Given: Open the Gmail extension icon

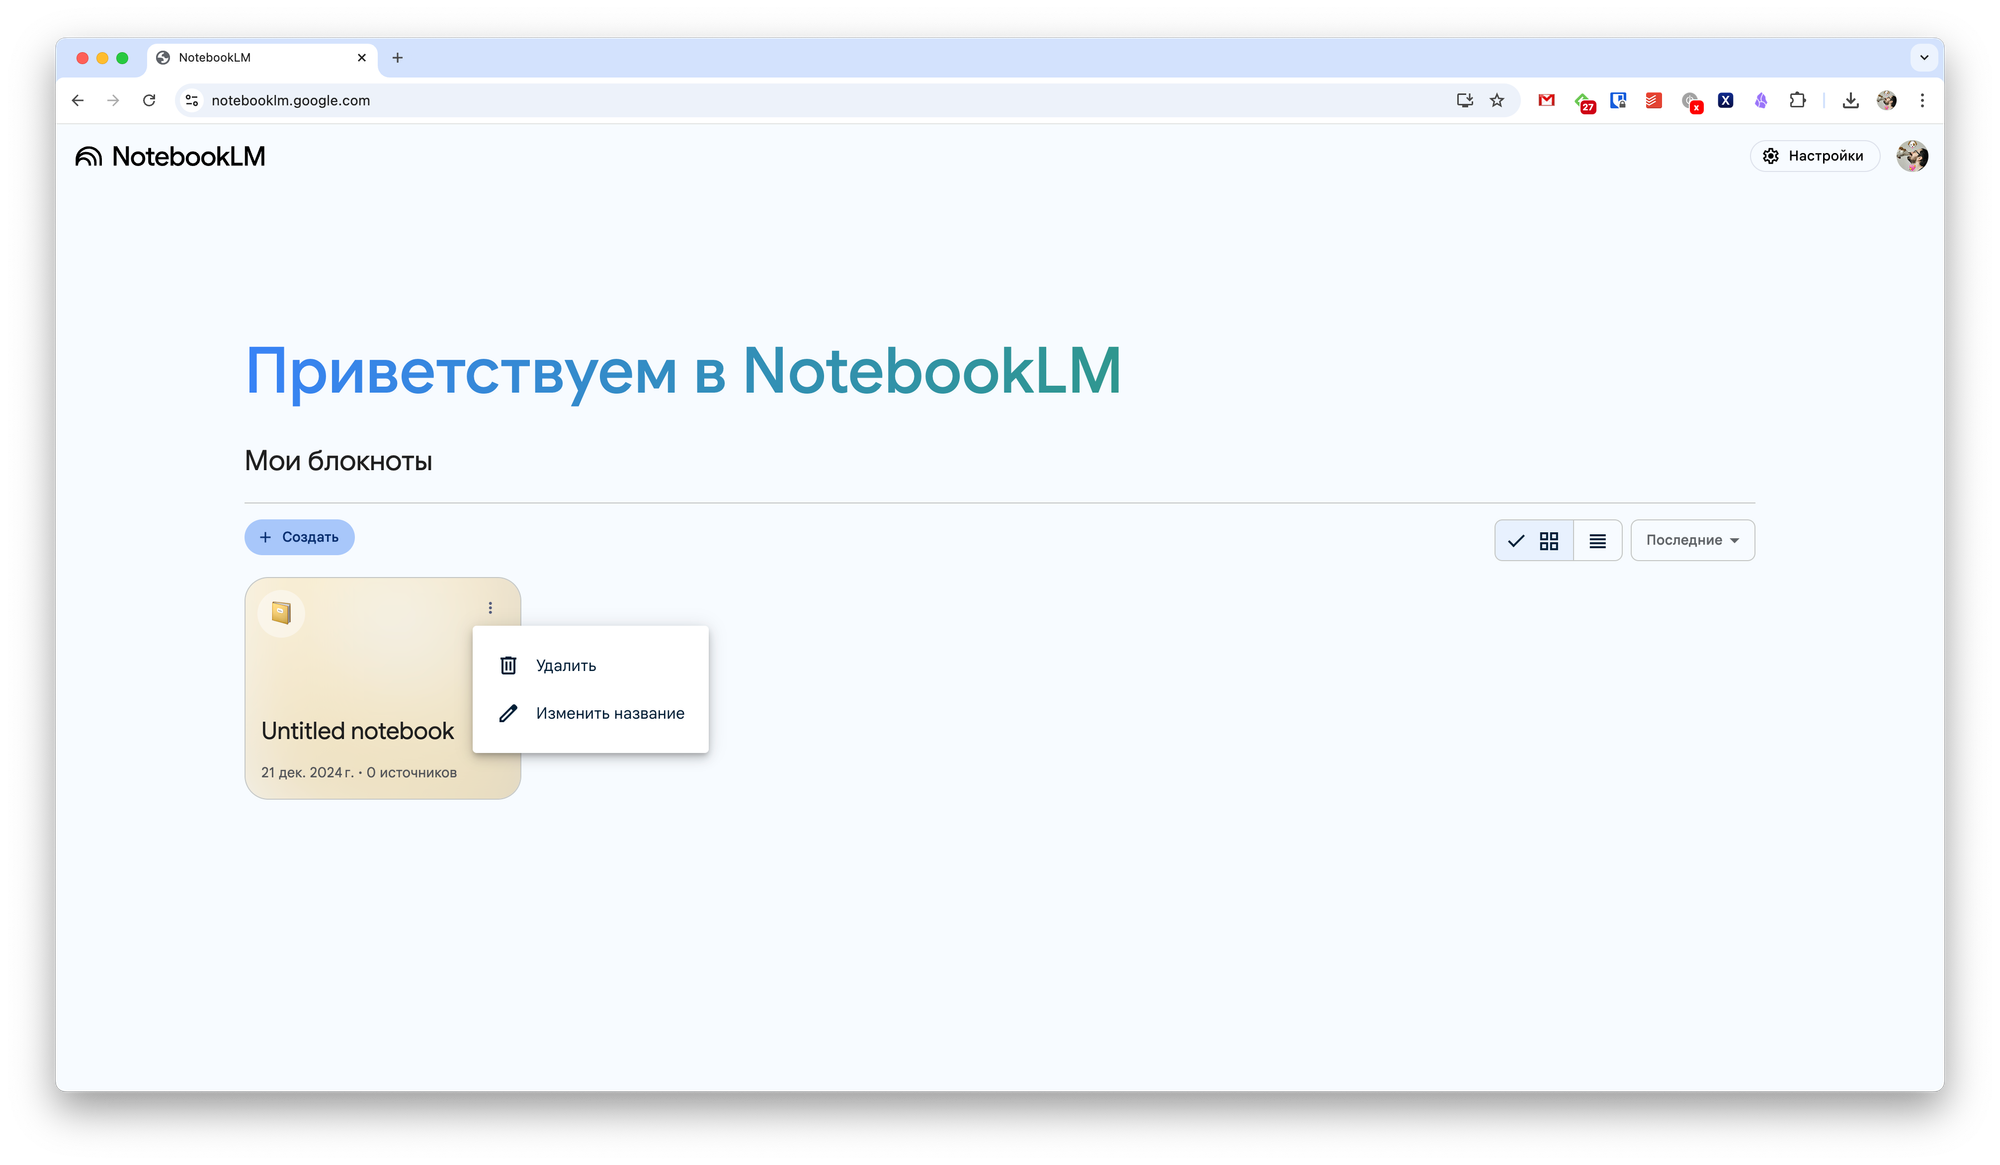Looking at the screenshot, I should [1546, 100].
